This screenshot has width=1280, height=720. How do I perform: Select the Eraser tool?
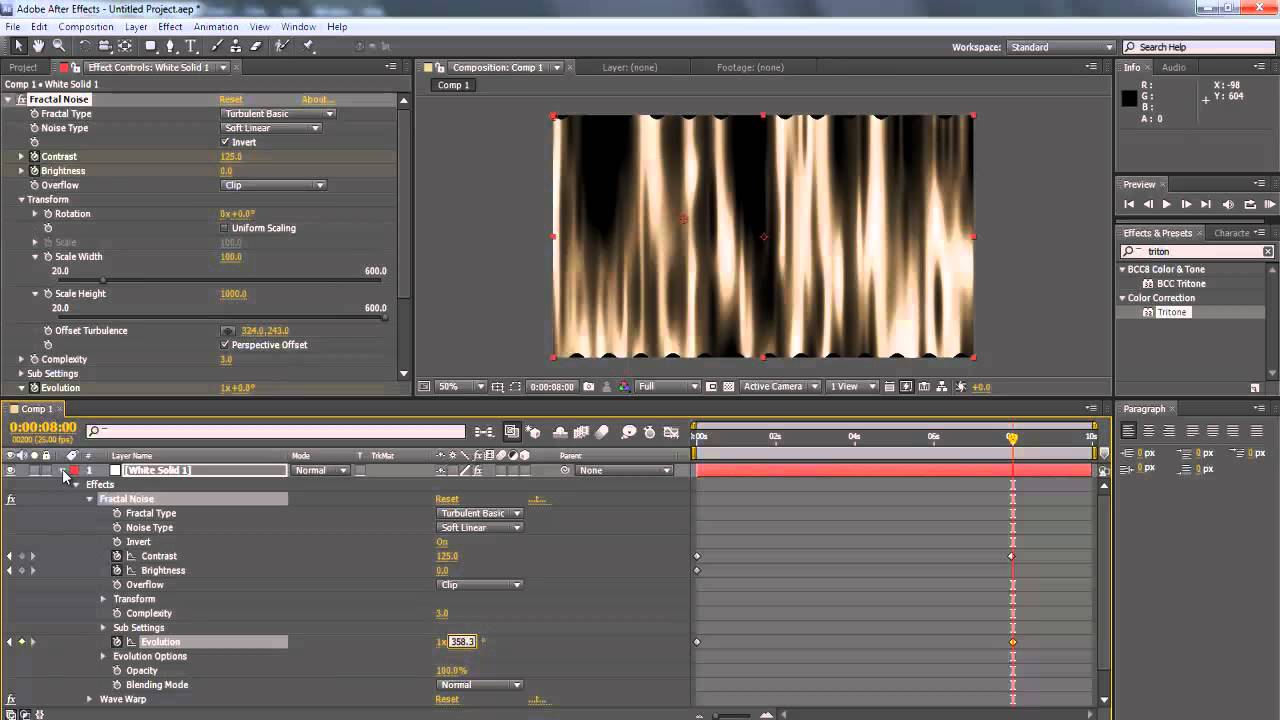[256, 46]
